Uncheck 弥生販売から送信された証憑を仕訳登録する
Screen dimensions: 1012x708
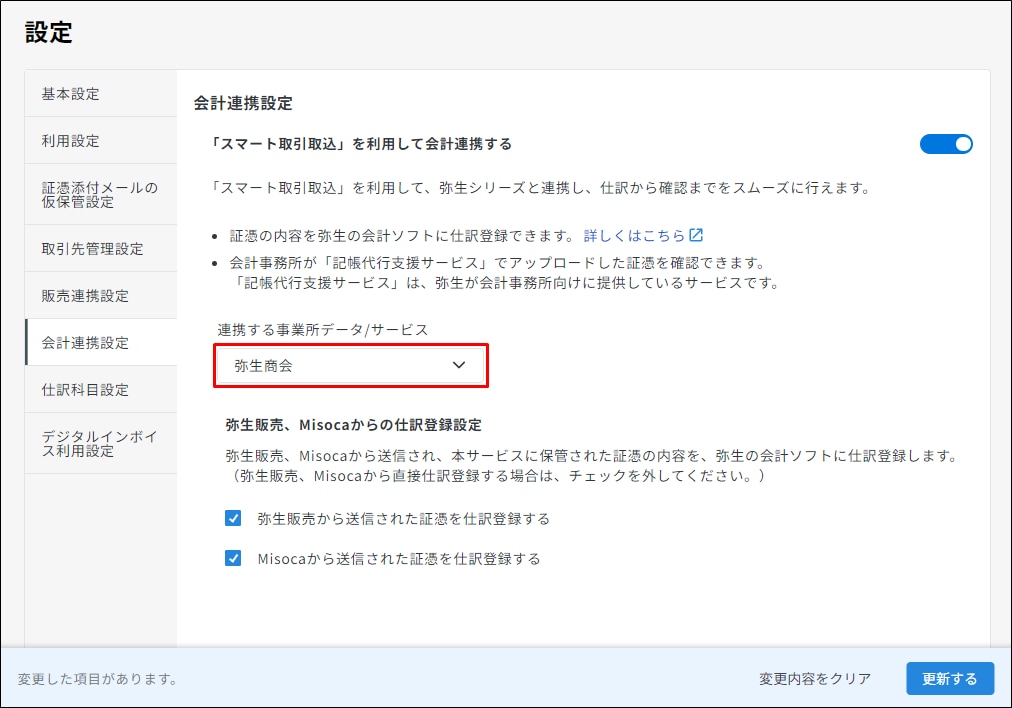233,518
